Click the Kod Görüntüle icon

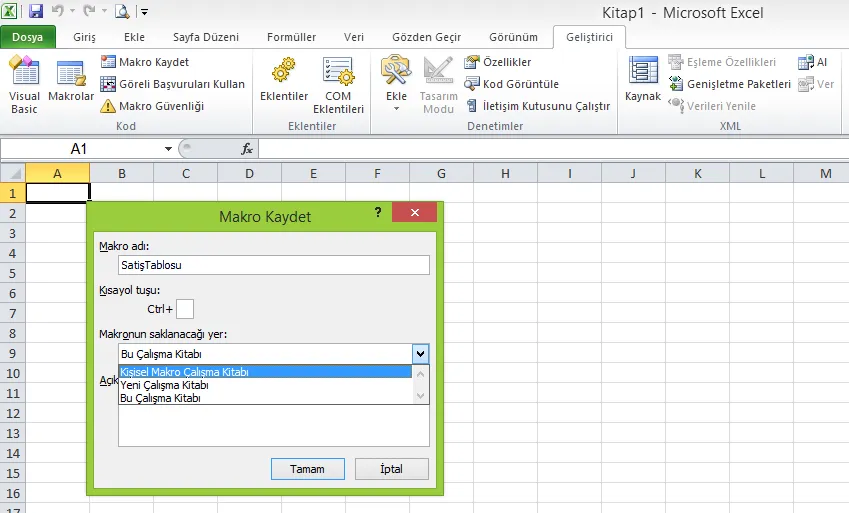(x=511, y=84)
